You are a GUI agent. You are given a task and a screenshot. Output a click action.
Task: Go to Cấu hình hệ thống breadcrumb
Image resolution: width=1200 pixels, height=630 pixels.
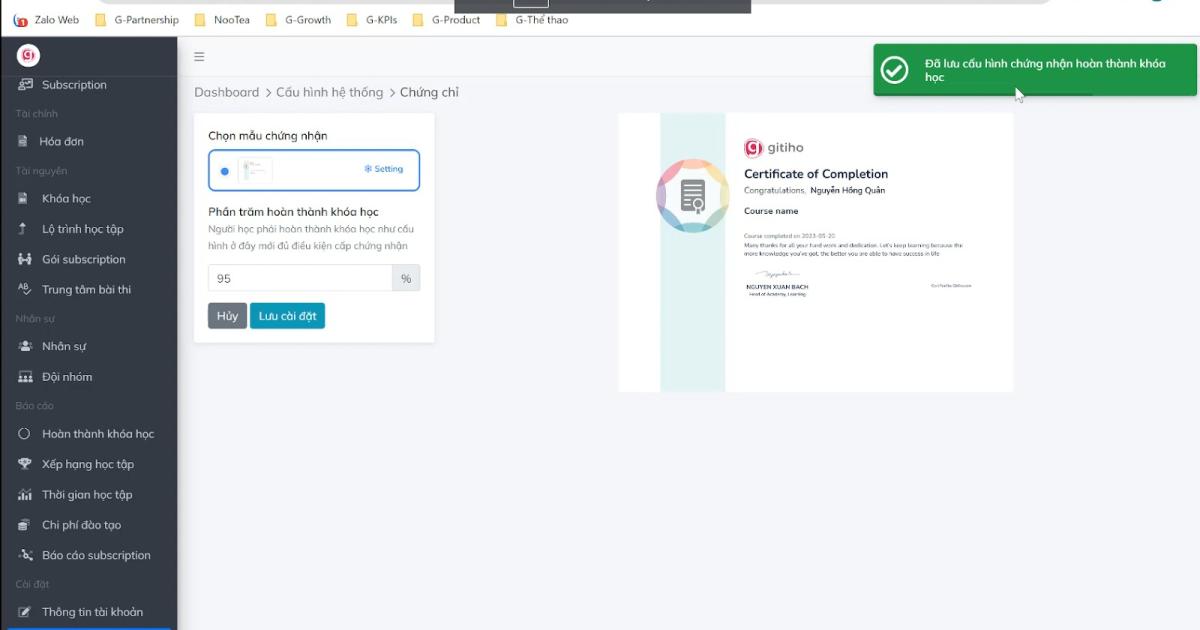click(x=329, y=92)
